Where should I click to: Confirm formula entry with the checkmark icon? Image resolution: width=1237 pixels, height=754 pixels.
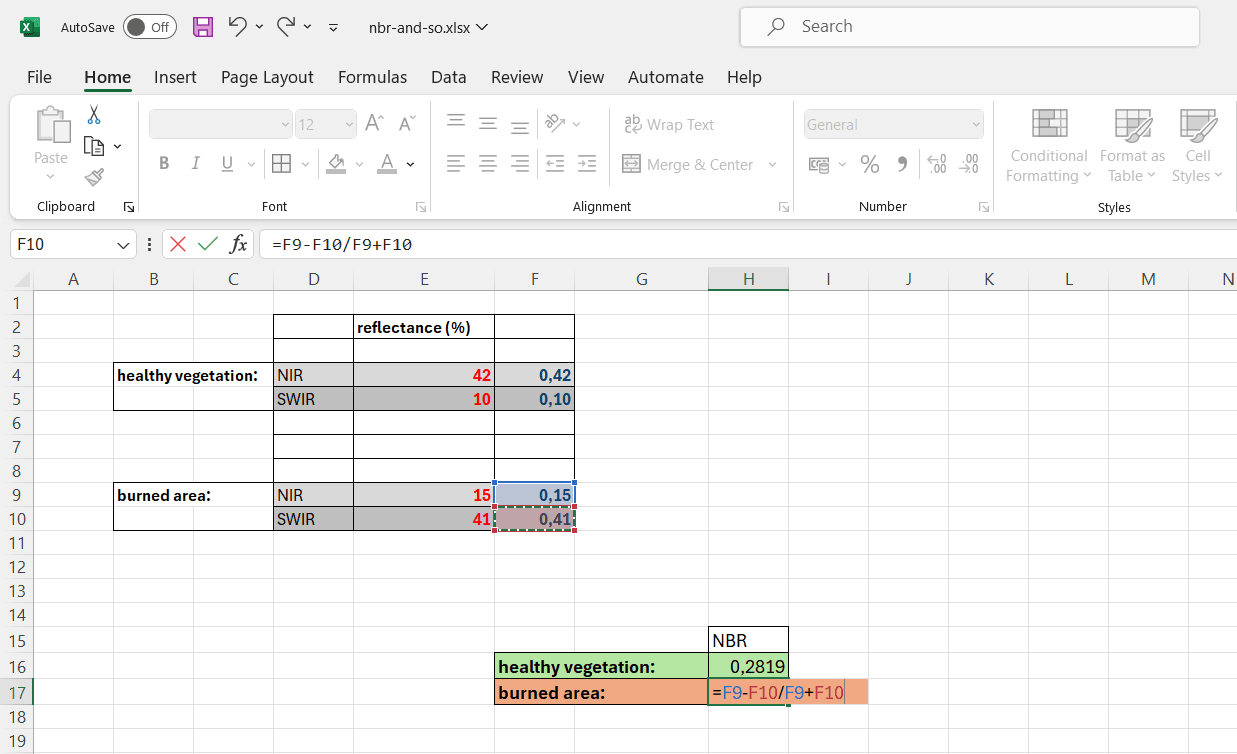coord(208,244)
